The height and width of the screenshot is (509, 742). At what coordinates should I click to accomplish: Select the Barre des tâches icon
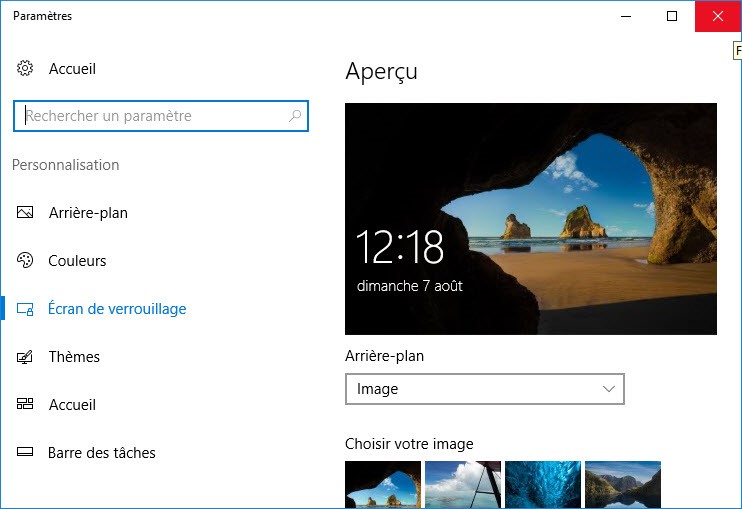25,453
